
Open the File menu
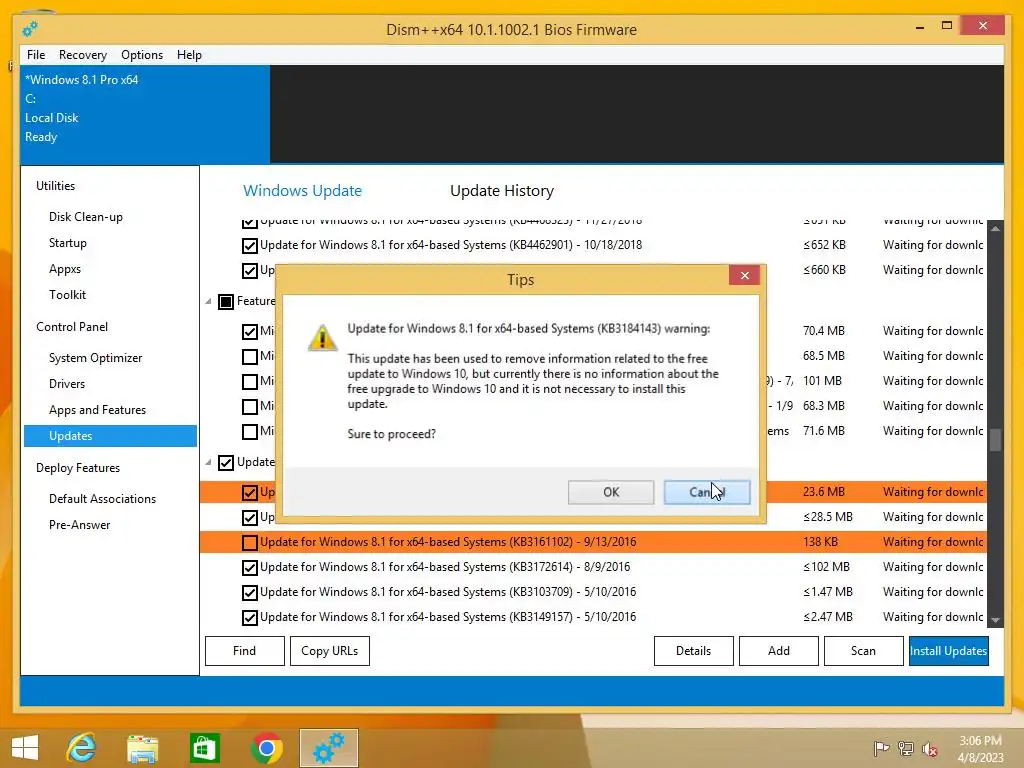pyautogui.click(x=36, y=55)
